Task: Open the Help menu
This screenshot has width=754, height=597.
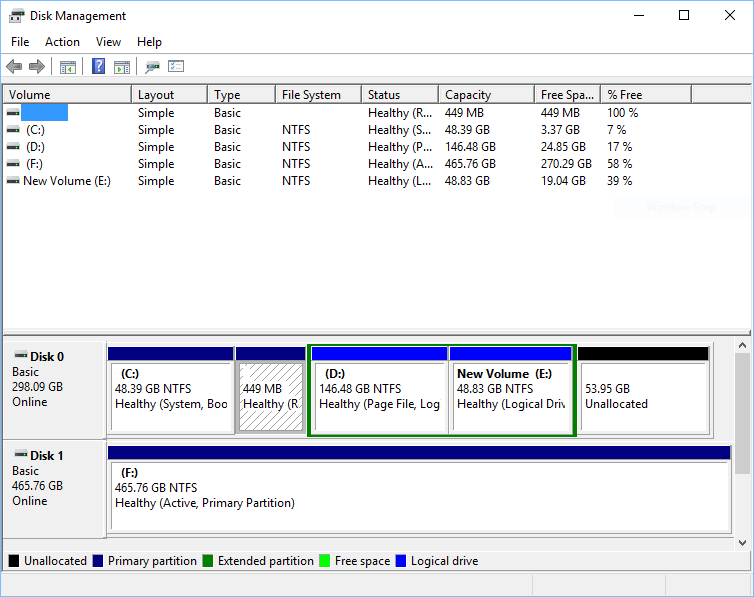Action: point(149,42)
